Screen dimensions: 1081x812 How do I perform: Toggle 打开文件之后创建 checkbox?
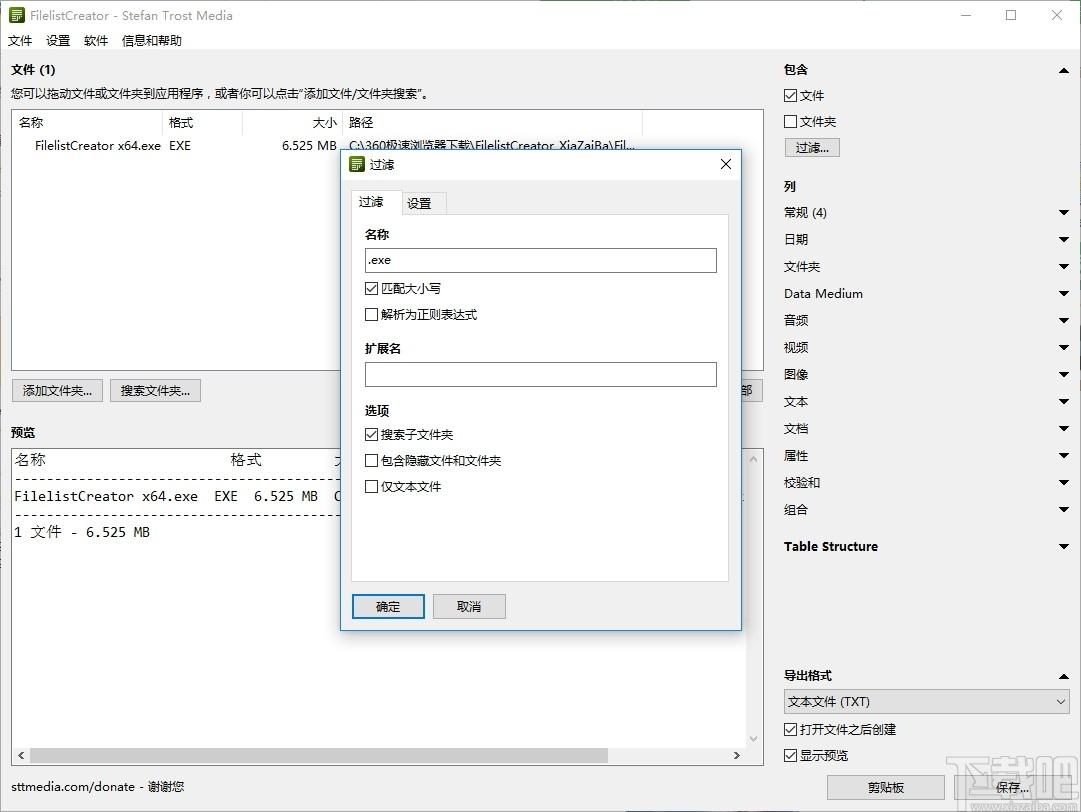pyautogui.click(x=791, y=729)
